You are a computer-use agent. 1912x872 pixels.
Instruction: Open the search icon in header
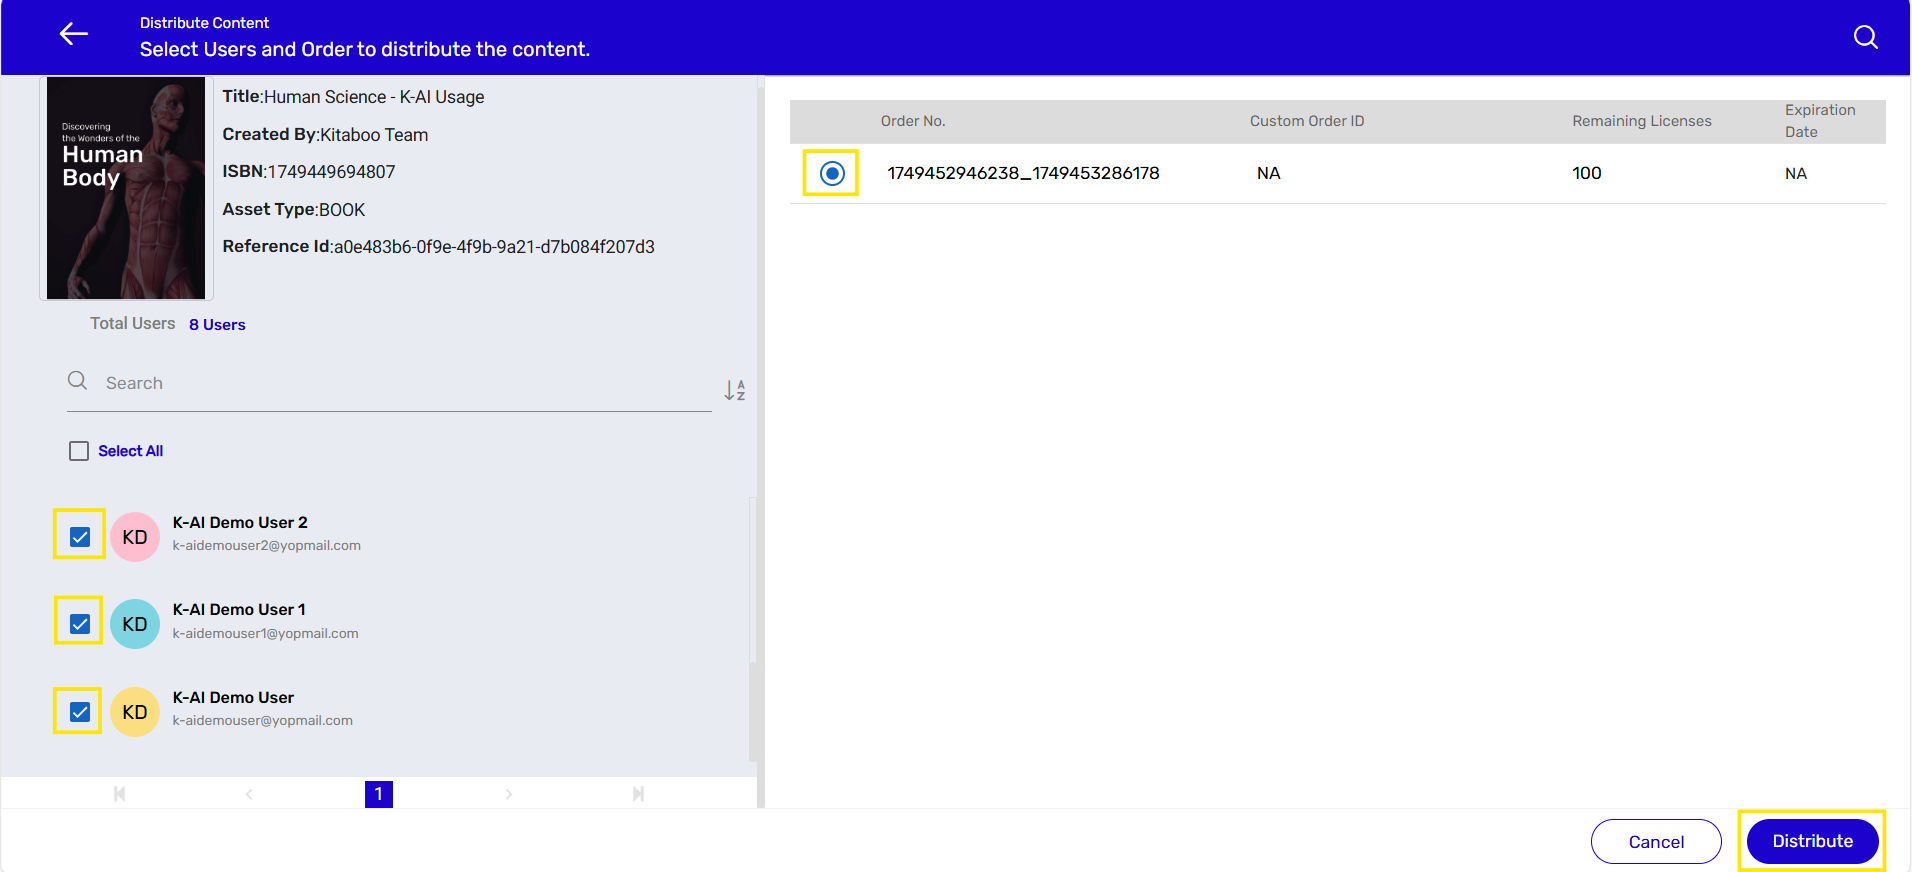click(1865, 37)
